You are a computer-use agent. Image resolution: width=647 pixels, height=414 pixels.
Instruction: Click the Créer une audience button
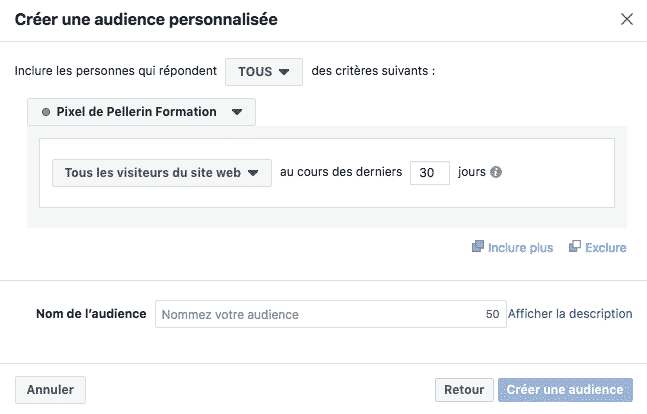click(565, 390)
